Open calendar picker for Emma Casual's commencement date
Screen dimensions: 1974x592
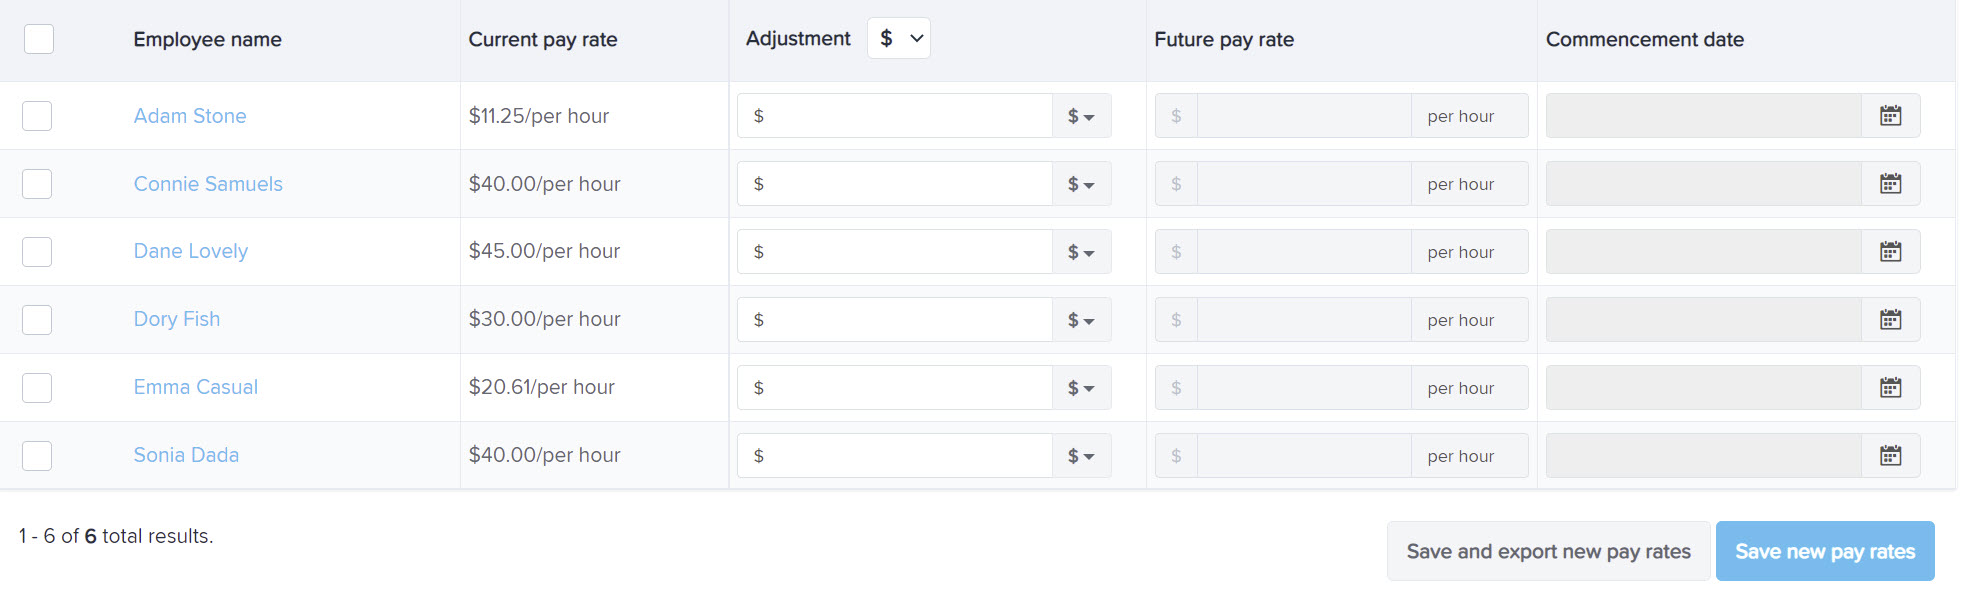click(x=1890, y=388)
